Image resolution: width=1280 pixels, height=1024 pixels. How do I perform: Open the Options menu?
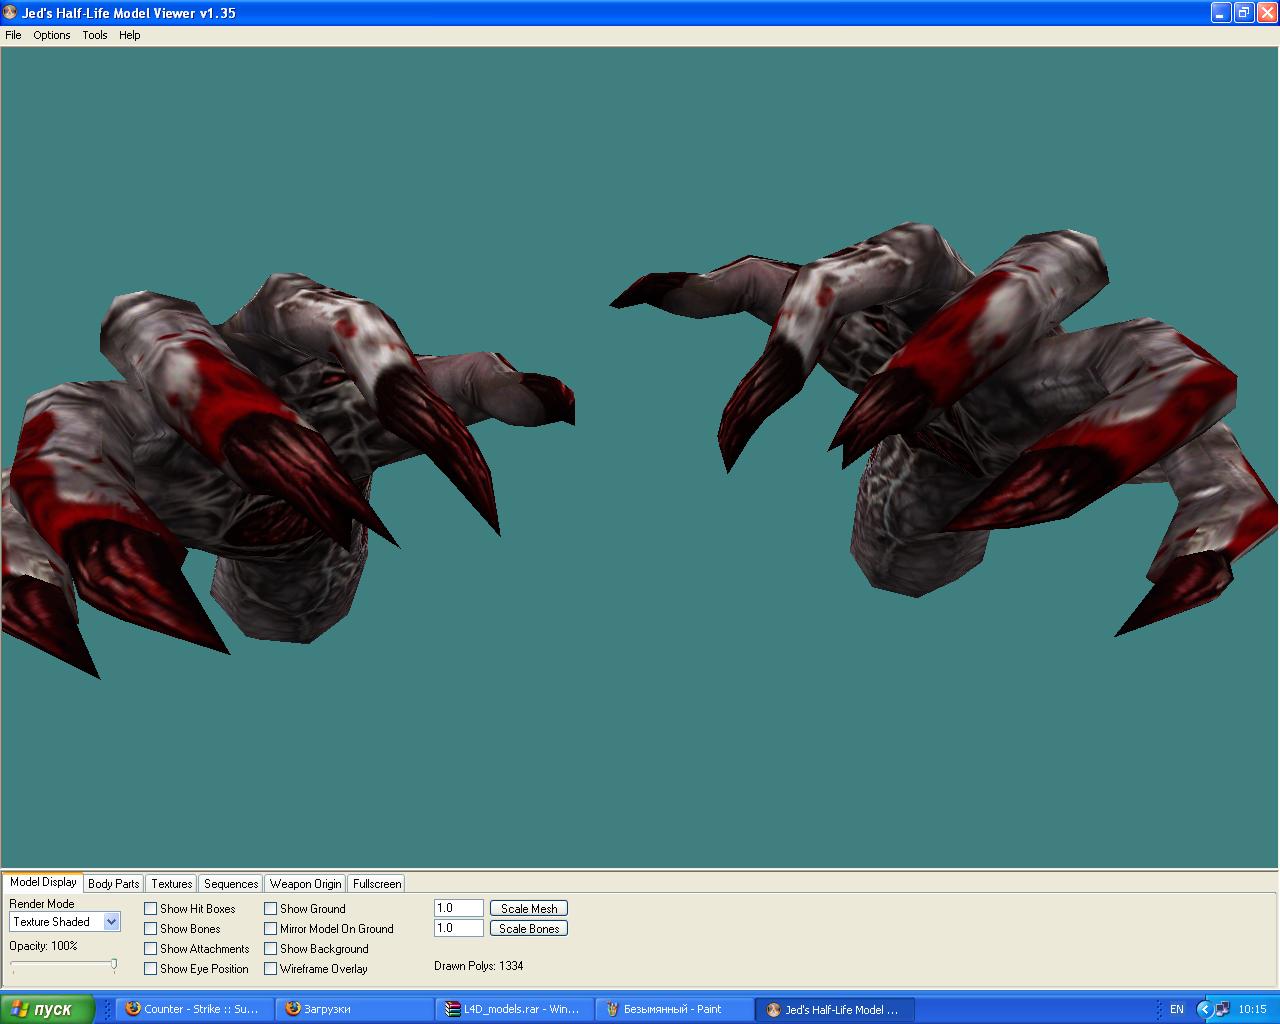[x=52, y=35]
